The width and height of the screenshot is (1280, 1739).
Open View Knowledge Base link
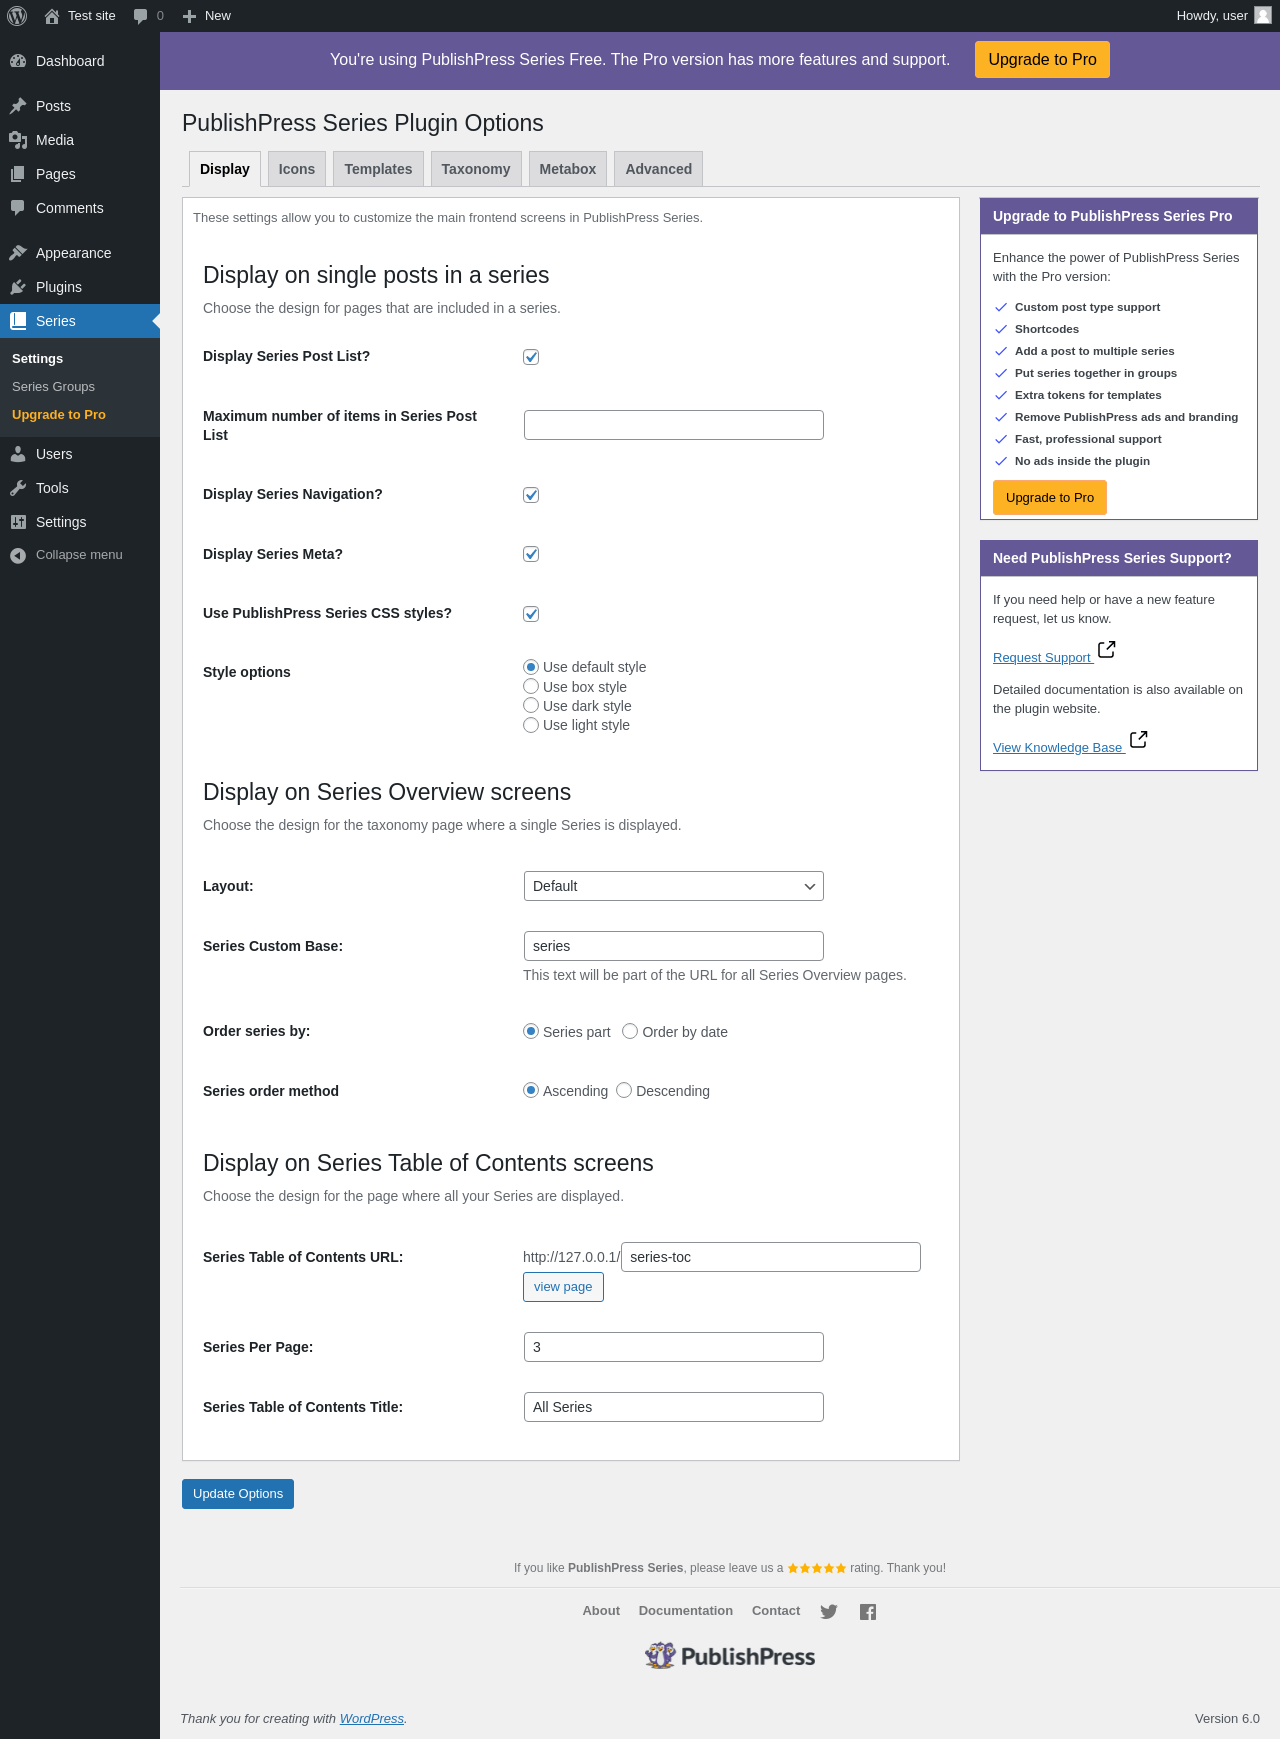[1059, 748]
